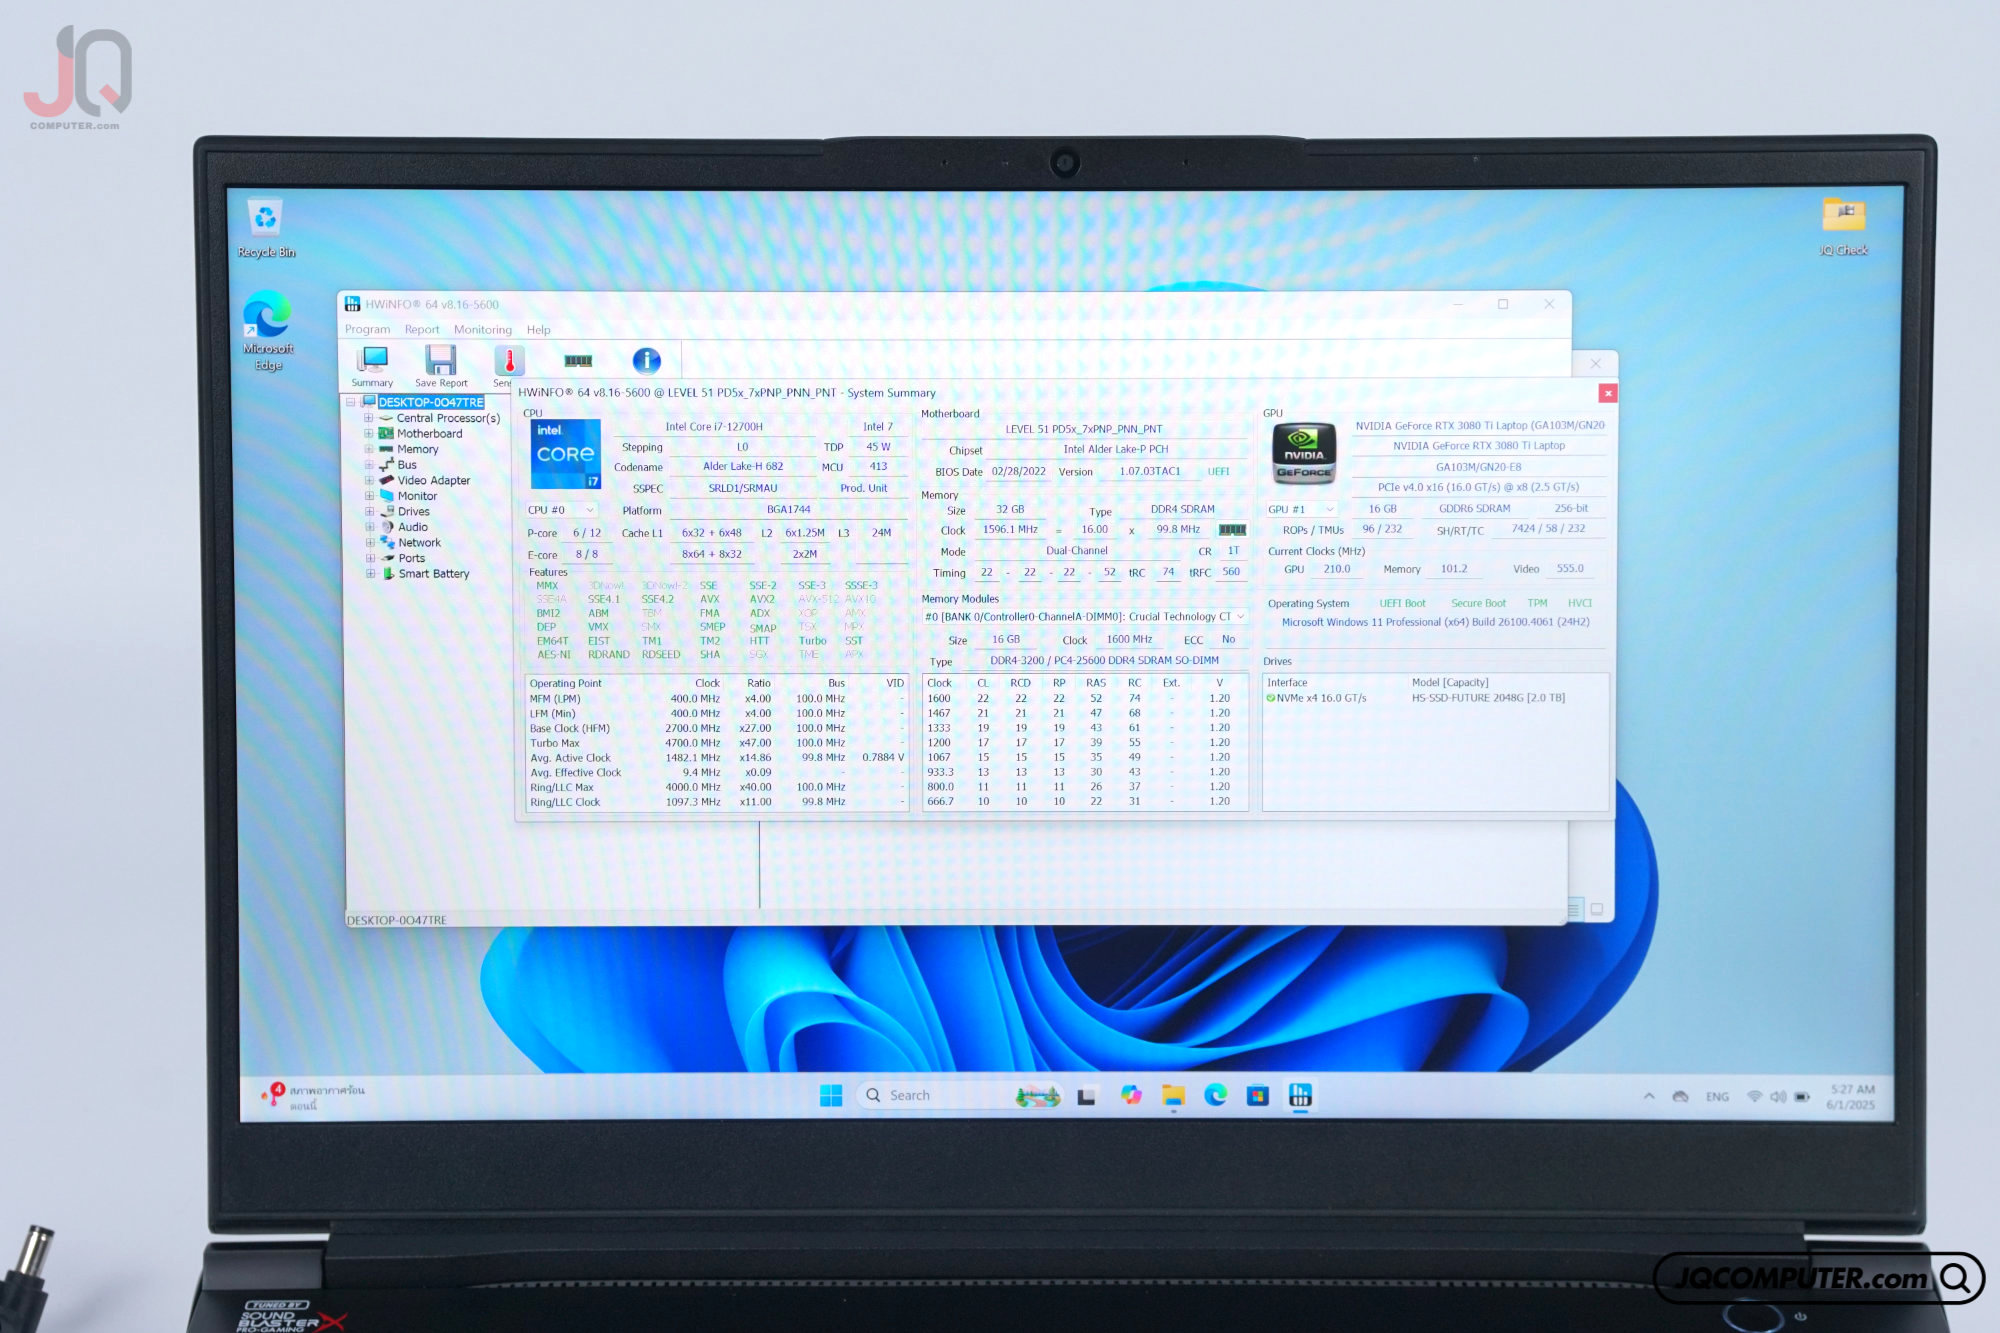Viewport: 2000px width, 1333px height.
Task: Expand the Network tree node
Action: (x=370, y=543)
